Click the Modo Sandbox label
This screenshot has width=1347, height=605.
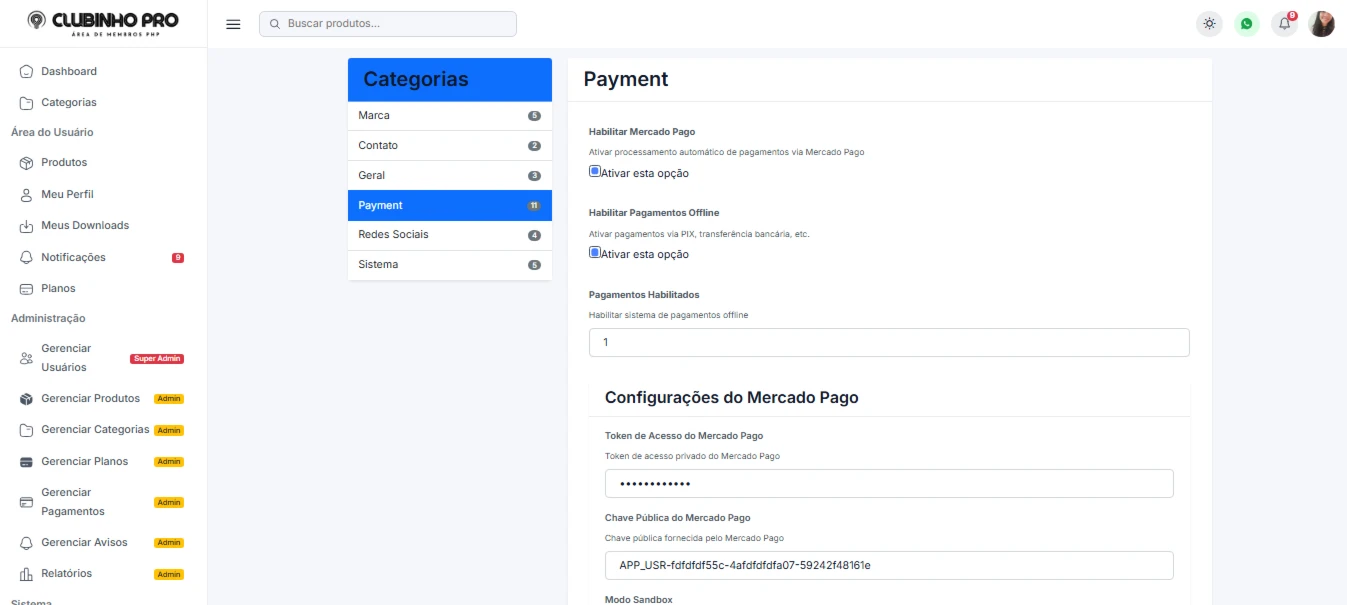pyautogui.click(x=639, y=599)
